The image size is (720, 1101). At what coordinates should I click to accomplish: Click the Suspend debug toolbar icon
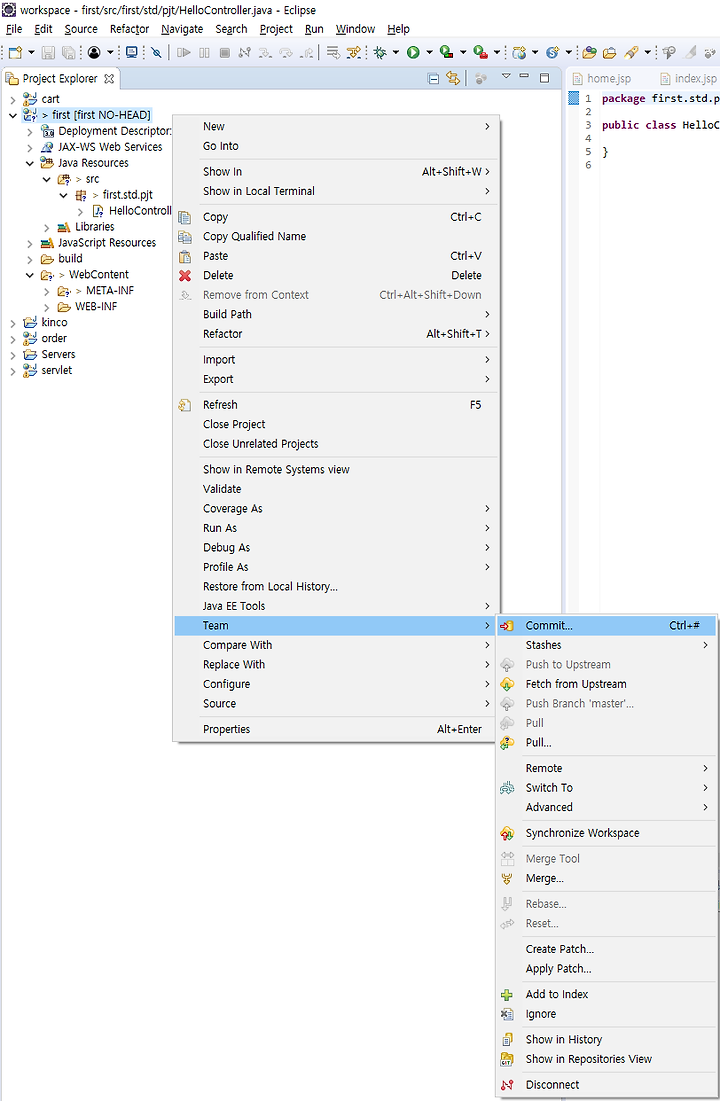(204, 53)
